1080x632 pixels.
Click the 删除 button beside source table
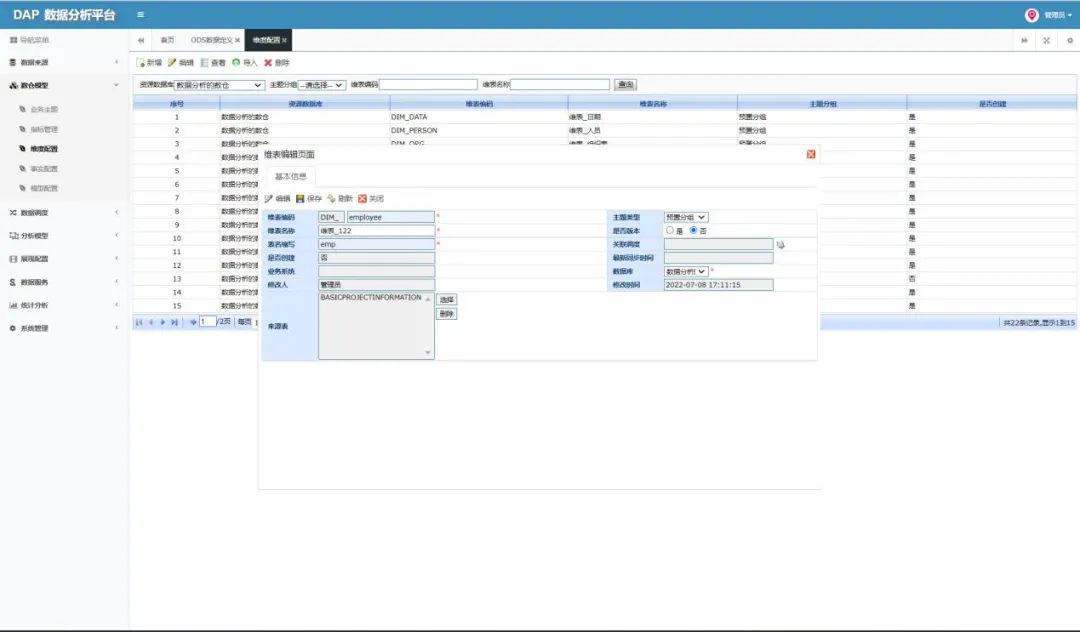pos(446,314)
